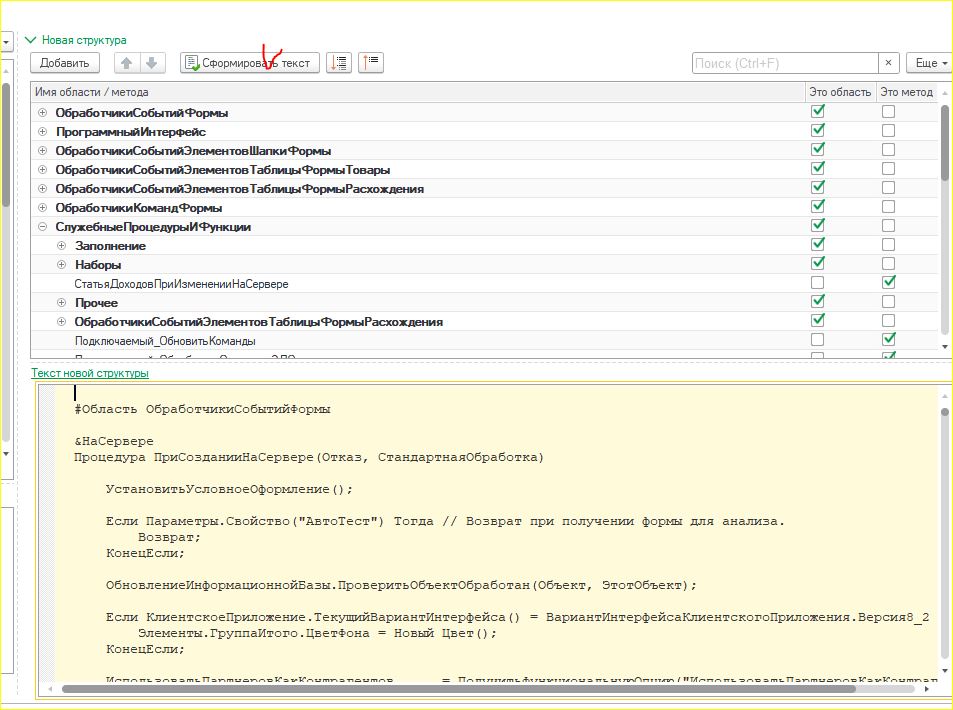Click the '&НаСервере' directive in the code
This screenshot has width=953, height=710.
[114, 441]
